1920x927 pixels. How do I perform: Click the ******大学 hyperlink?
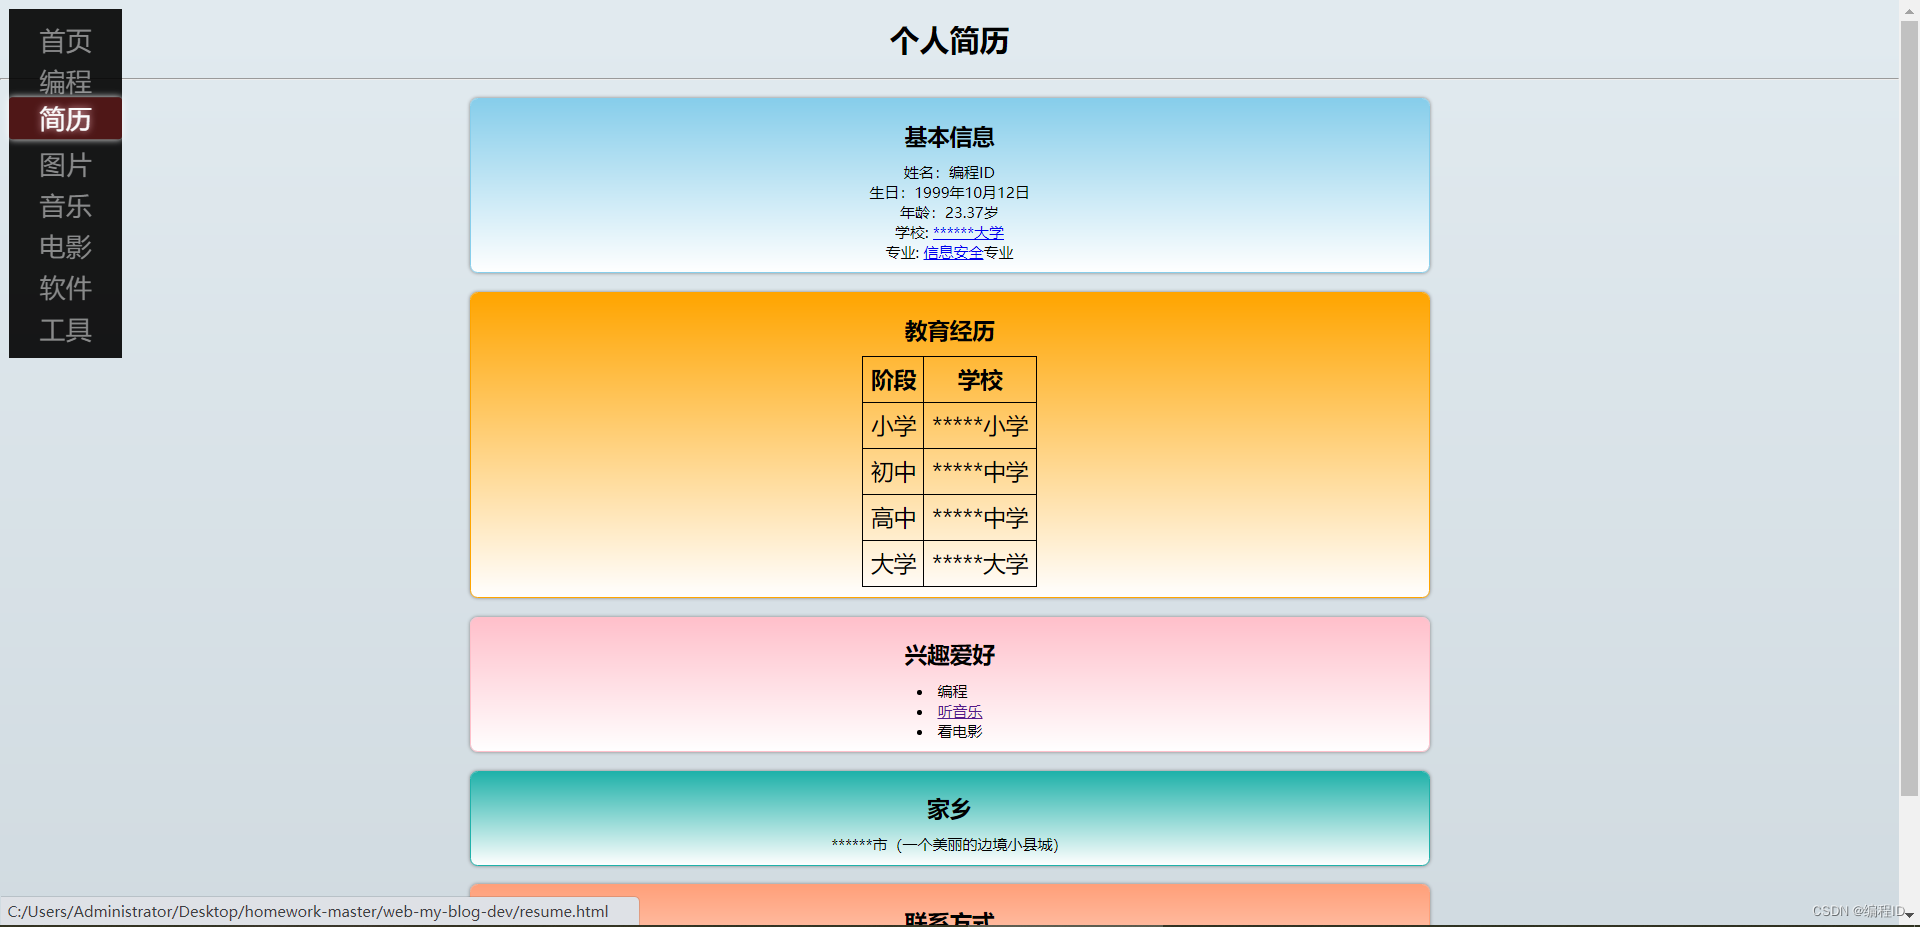click(969, 232)
